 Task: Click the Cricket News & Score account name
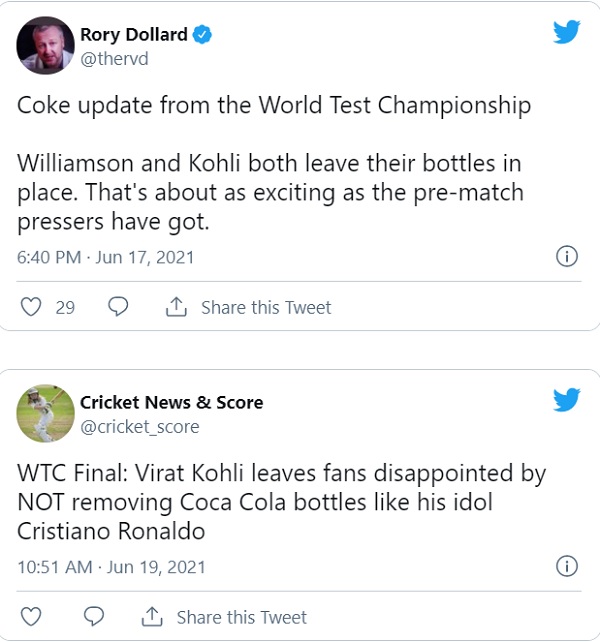click(171, 403)
